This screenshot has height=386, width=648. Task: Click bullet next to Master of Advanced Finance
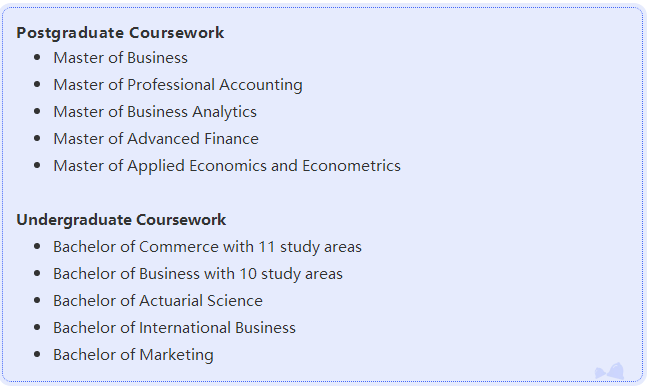pos(37,138)
